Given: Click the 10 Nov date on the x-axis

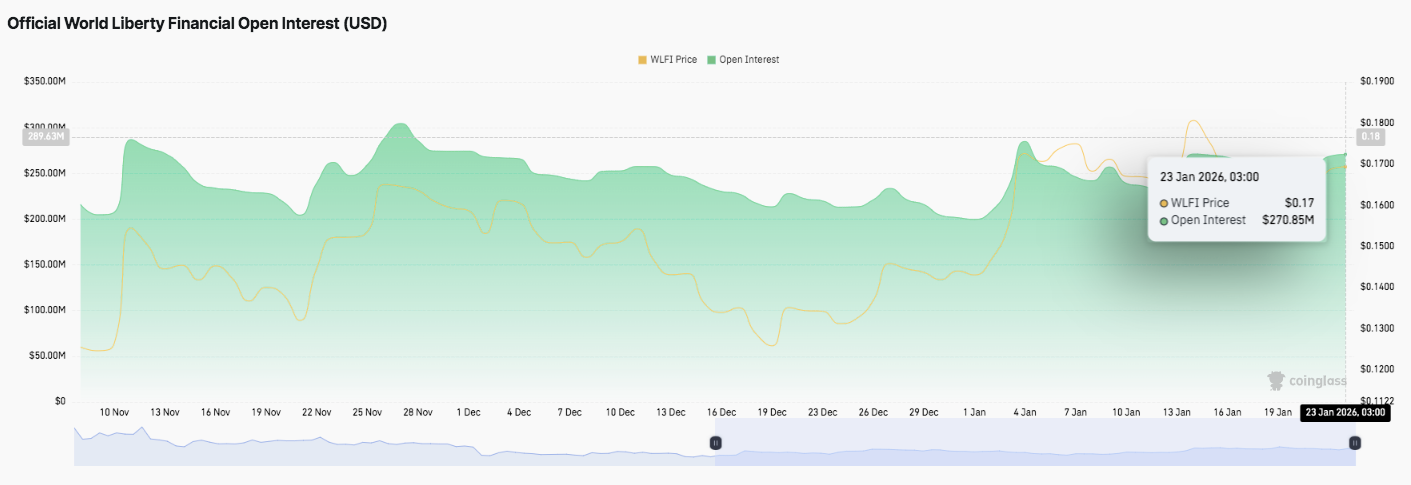Looking at the screenshot, I should coord(114,412).
